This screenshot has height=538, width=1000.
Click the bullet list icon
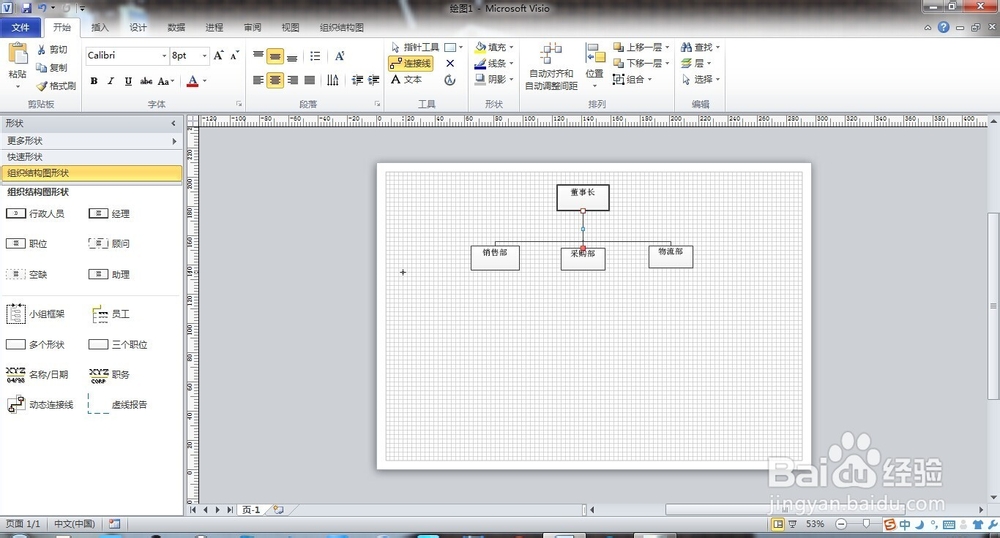(x=315, y=56)
